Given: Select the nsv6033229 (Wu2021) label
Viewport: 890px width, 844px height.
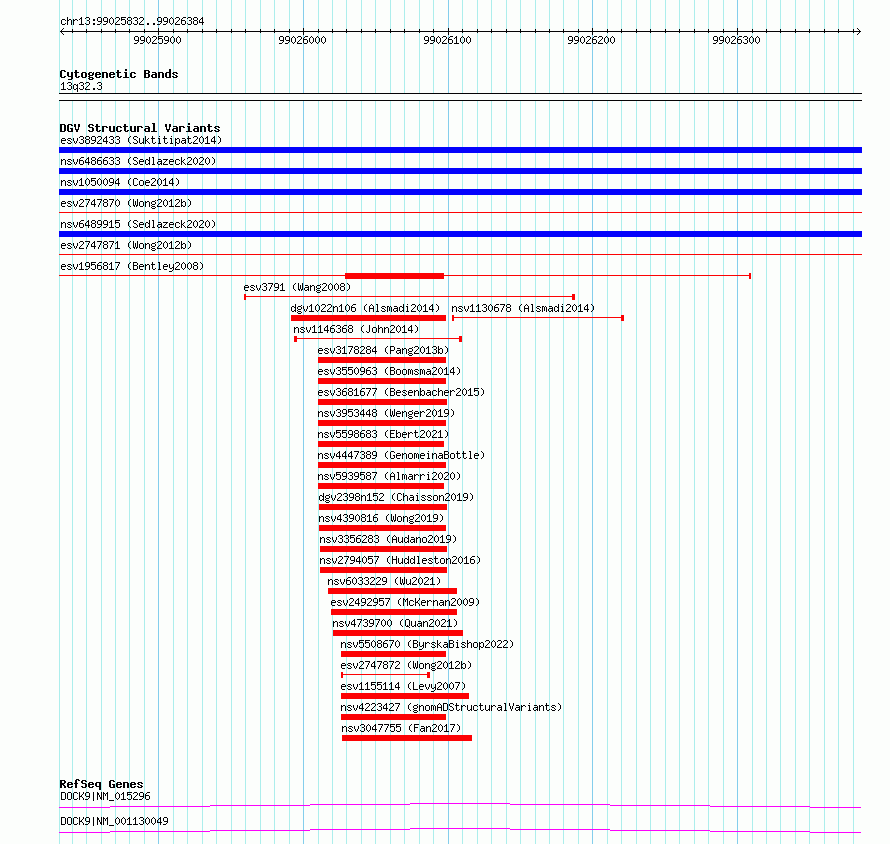Looking at the screenshot, I should [384, 581].
